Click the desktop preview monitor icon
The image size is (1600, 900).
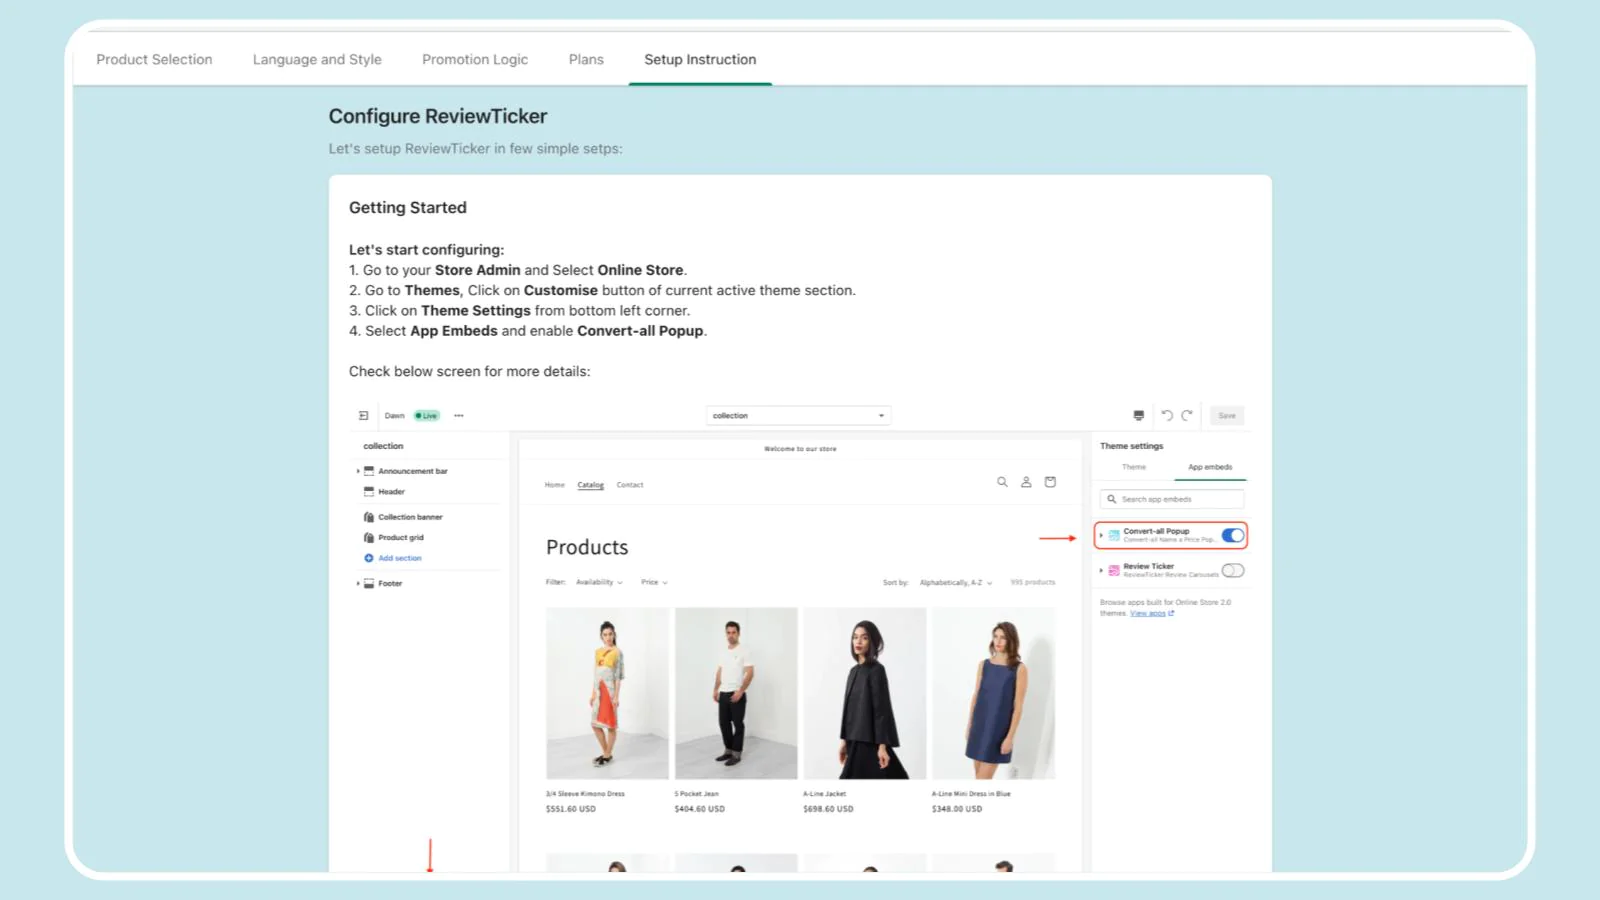[1138, 416]
